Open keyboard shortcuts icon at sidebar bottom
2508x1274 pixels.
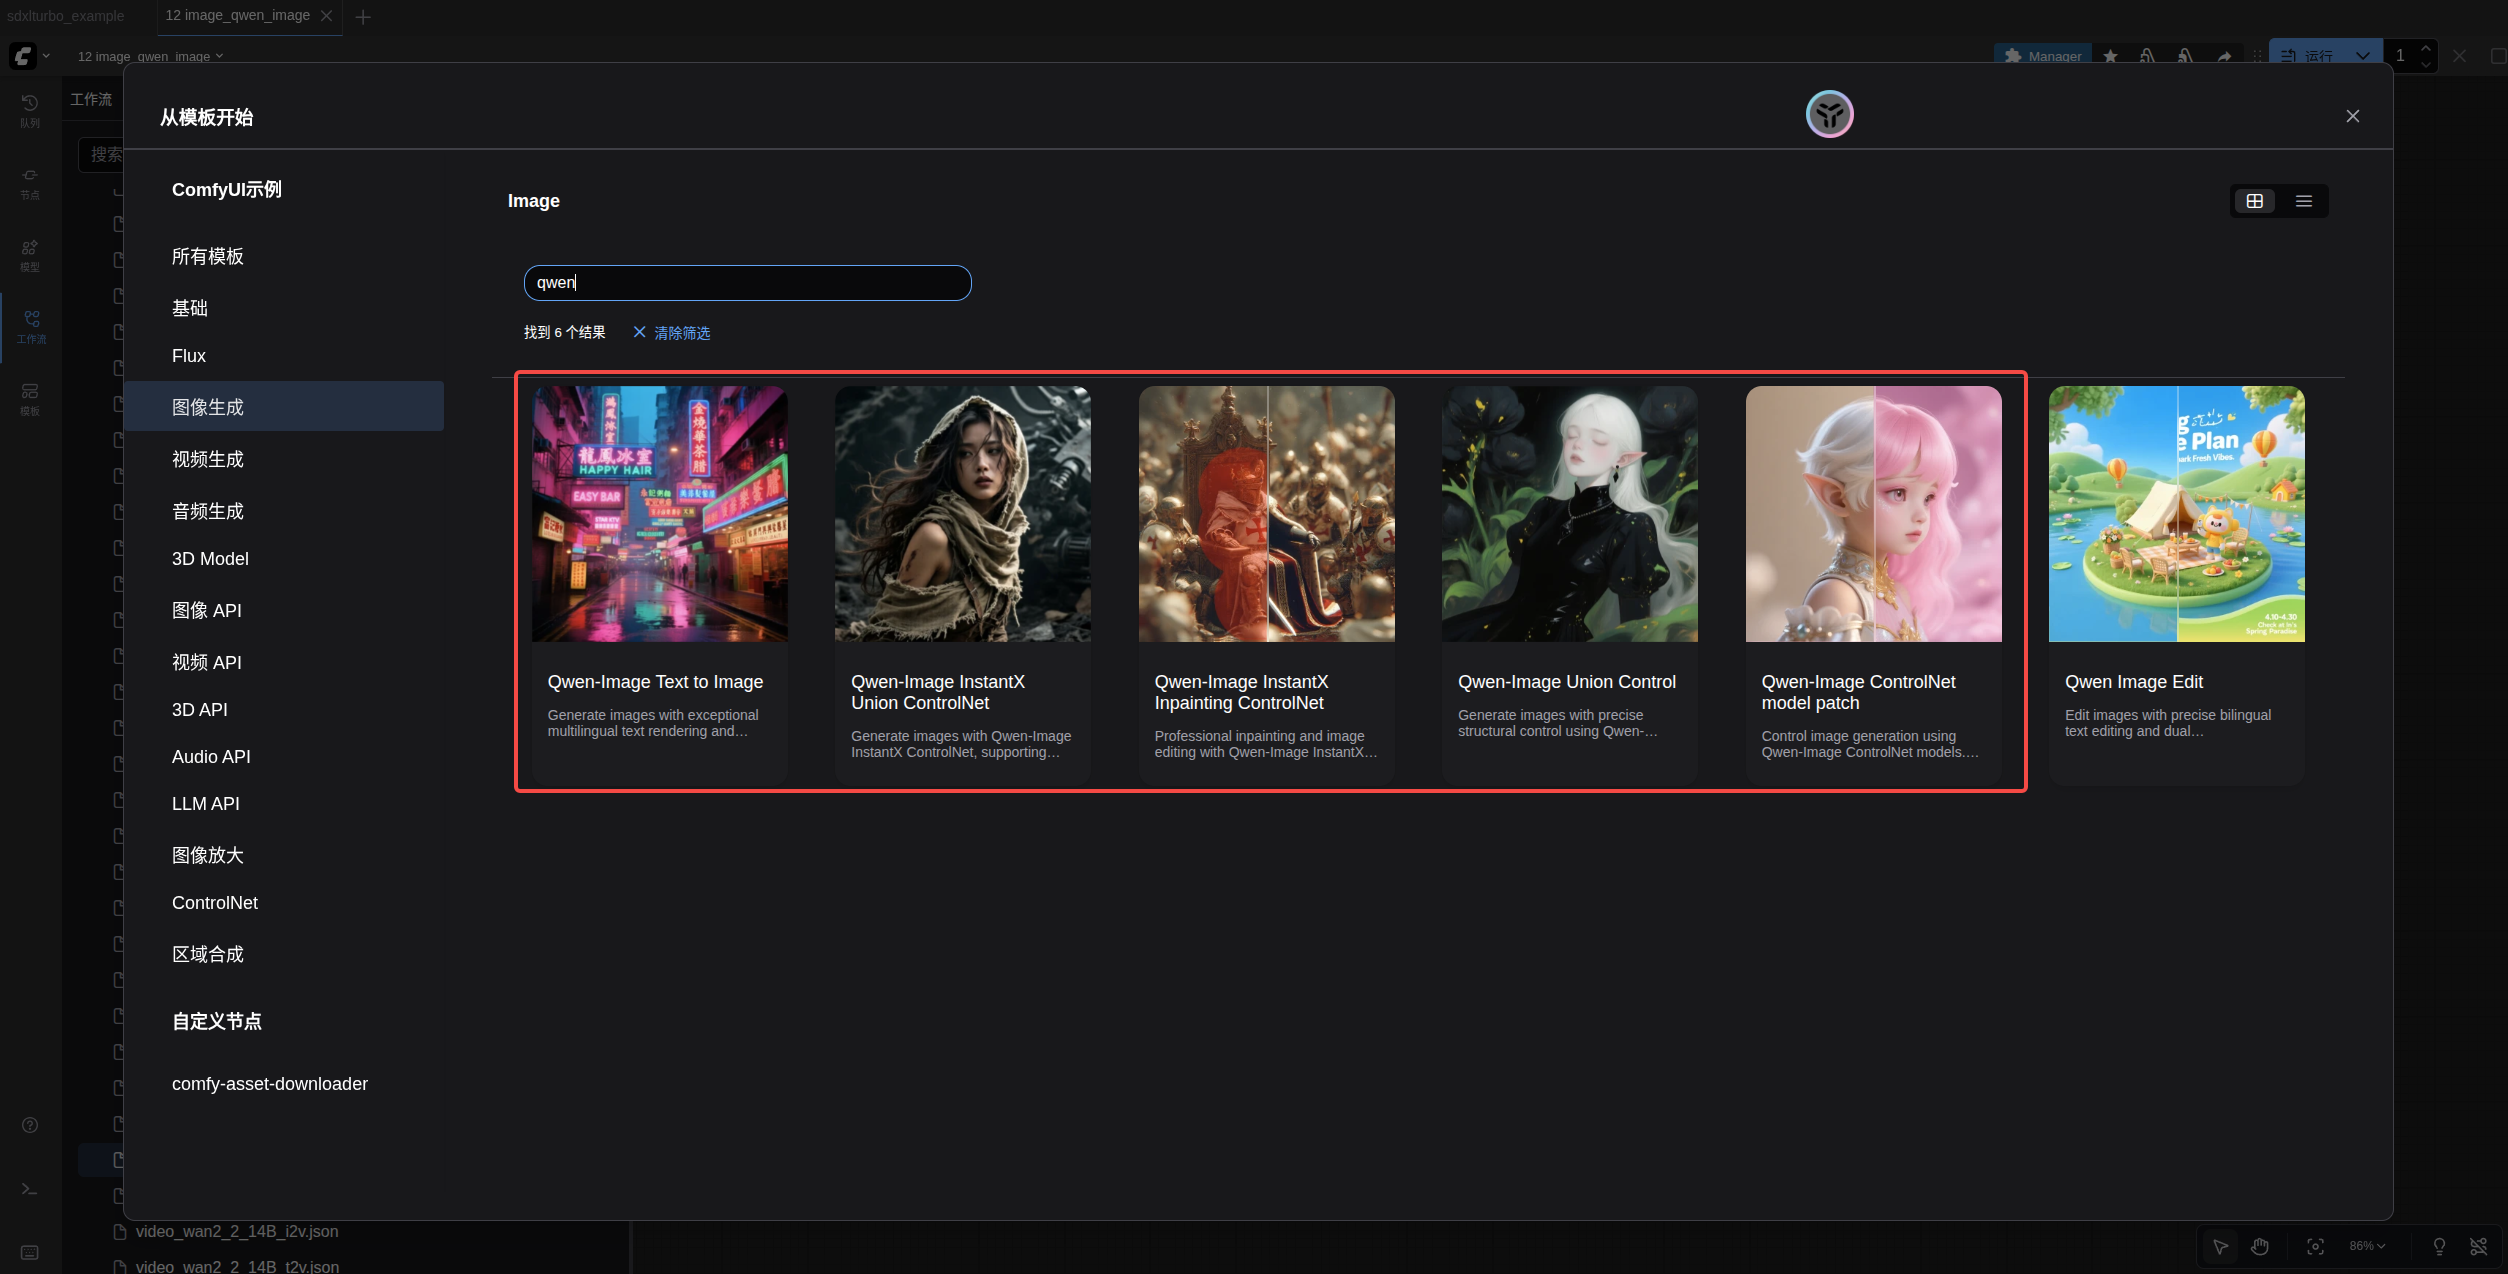click(30, 1253)
